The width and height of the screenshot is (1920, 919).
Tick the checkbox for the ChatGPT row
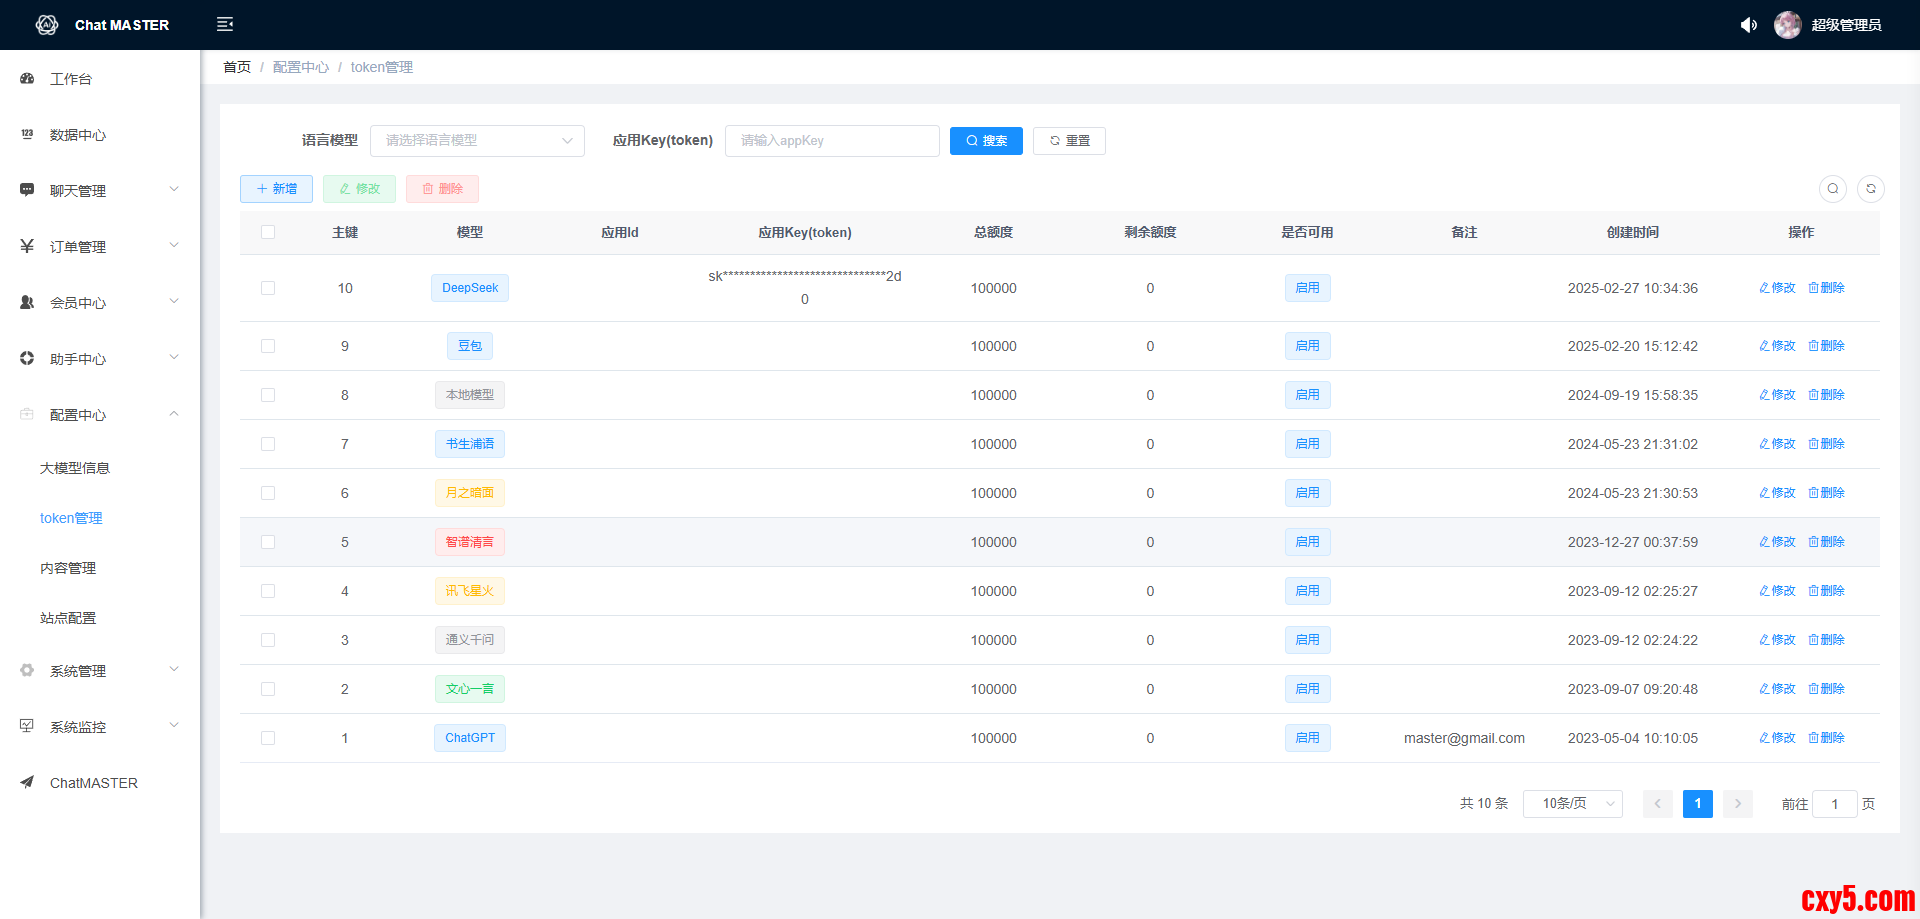click(268, 738)
